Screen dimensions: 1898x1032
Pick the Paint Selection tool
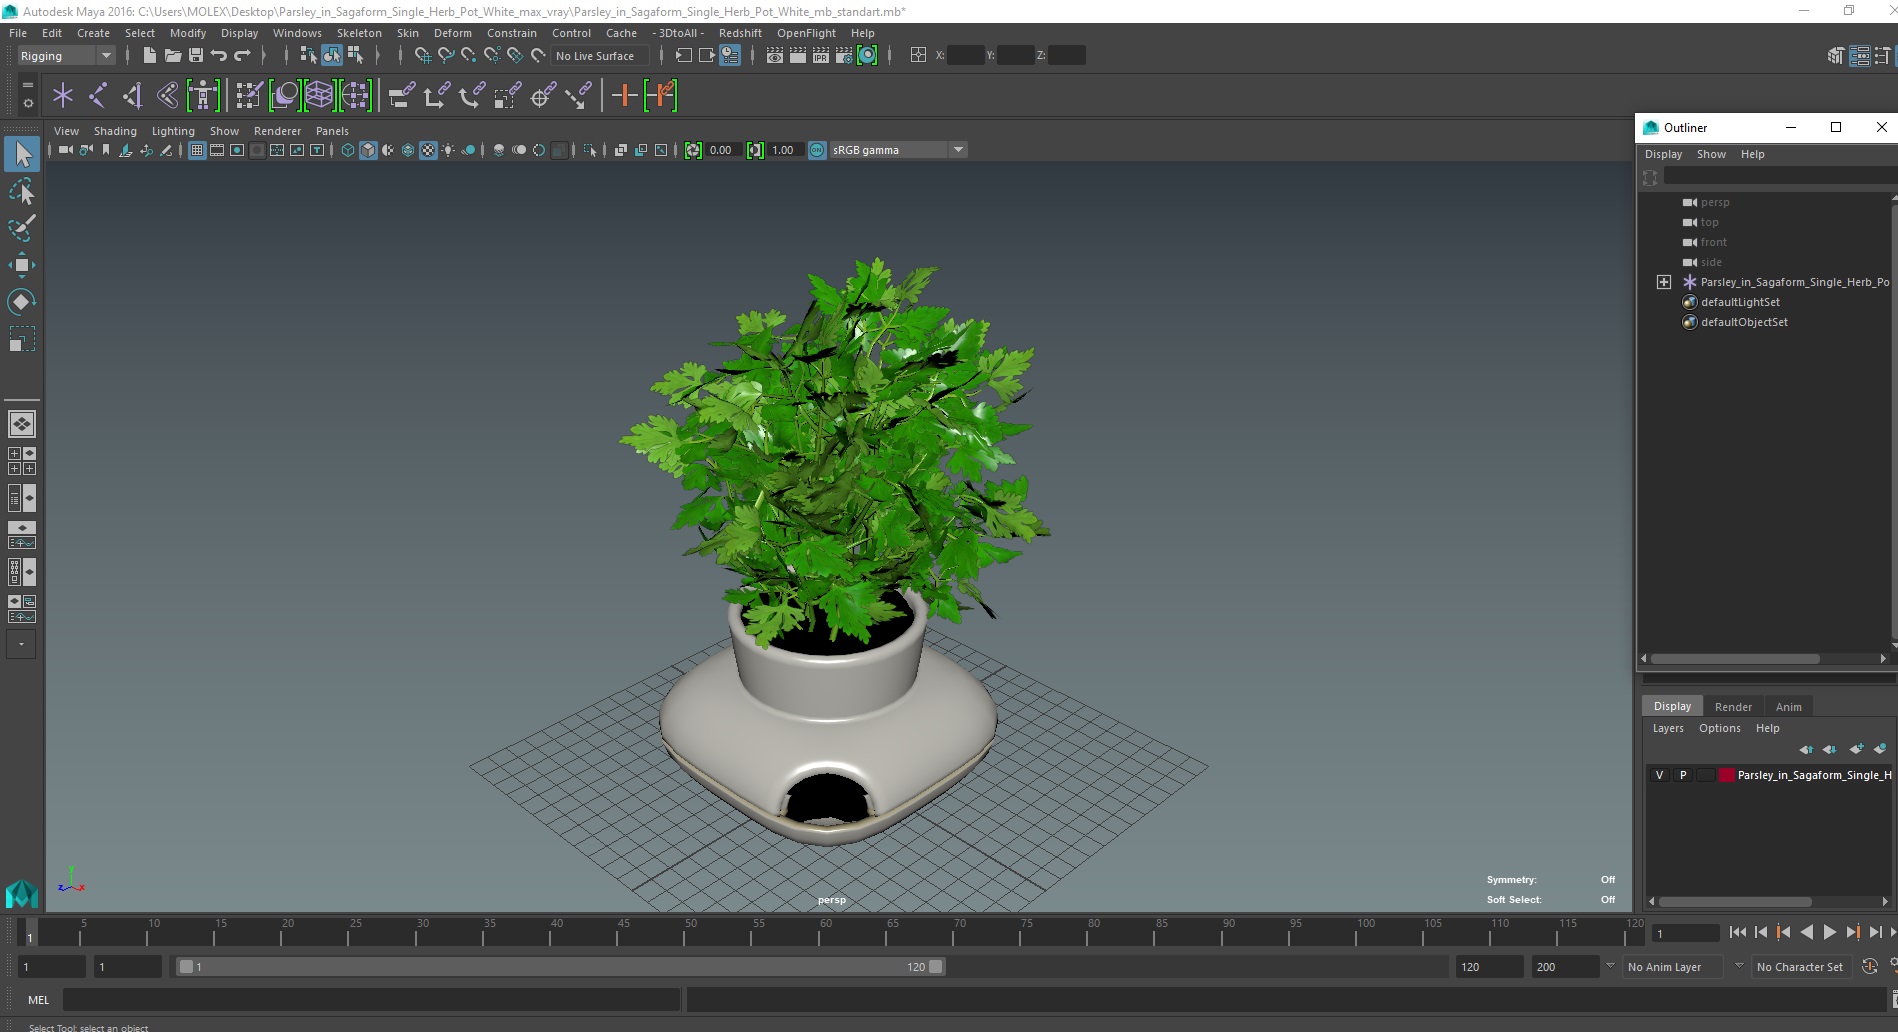point(22,228)
